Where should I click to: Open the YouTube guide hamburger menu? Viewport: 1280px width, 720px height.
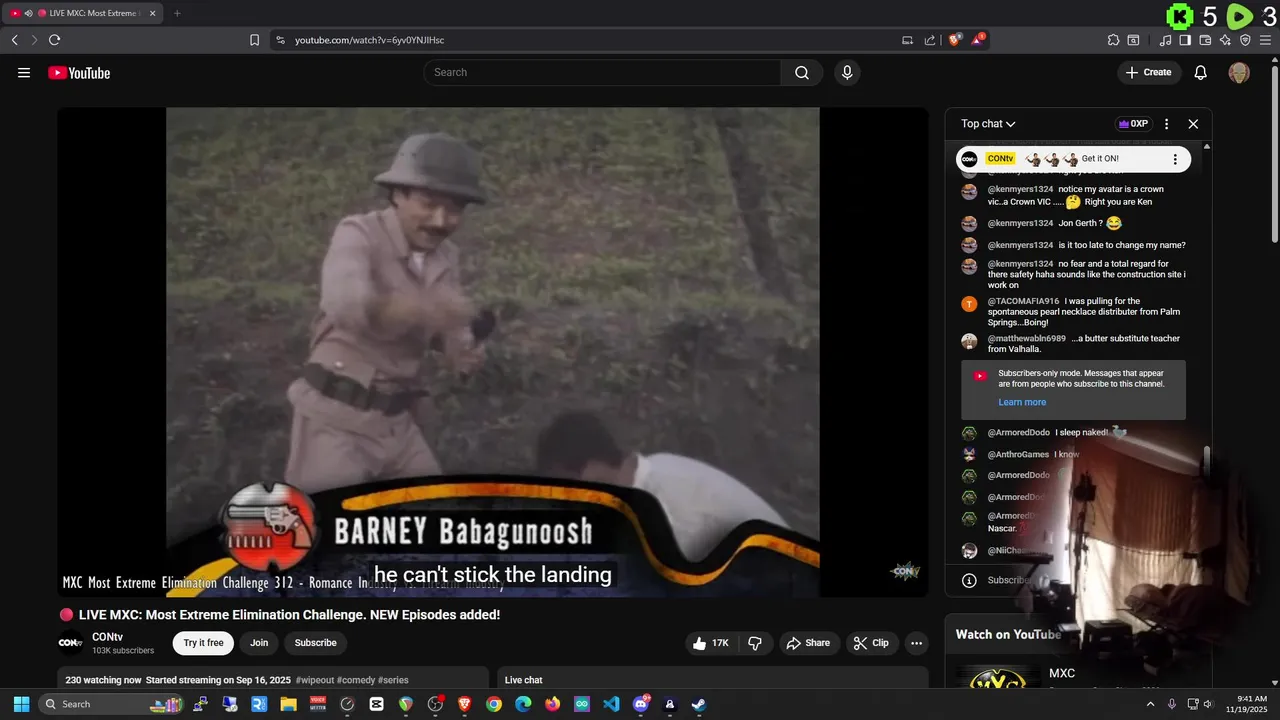24,73
